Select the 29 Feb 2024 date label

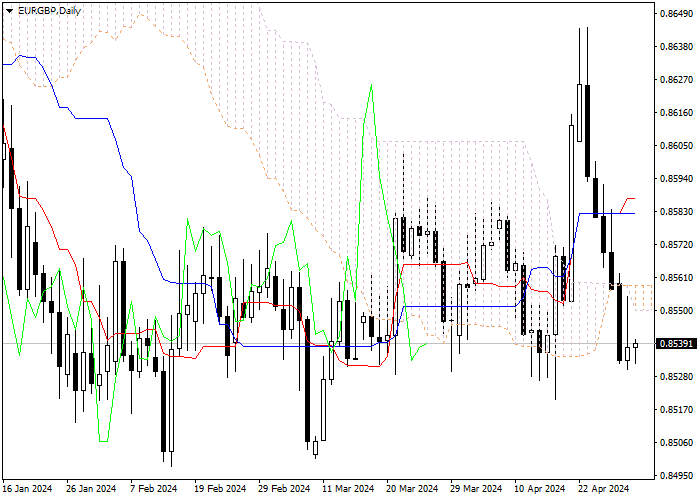coord(284,489)
